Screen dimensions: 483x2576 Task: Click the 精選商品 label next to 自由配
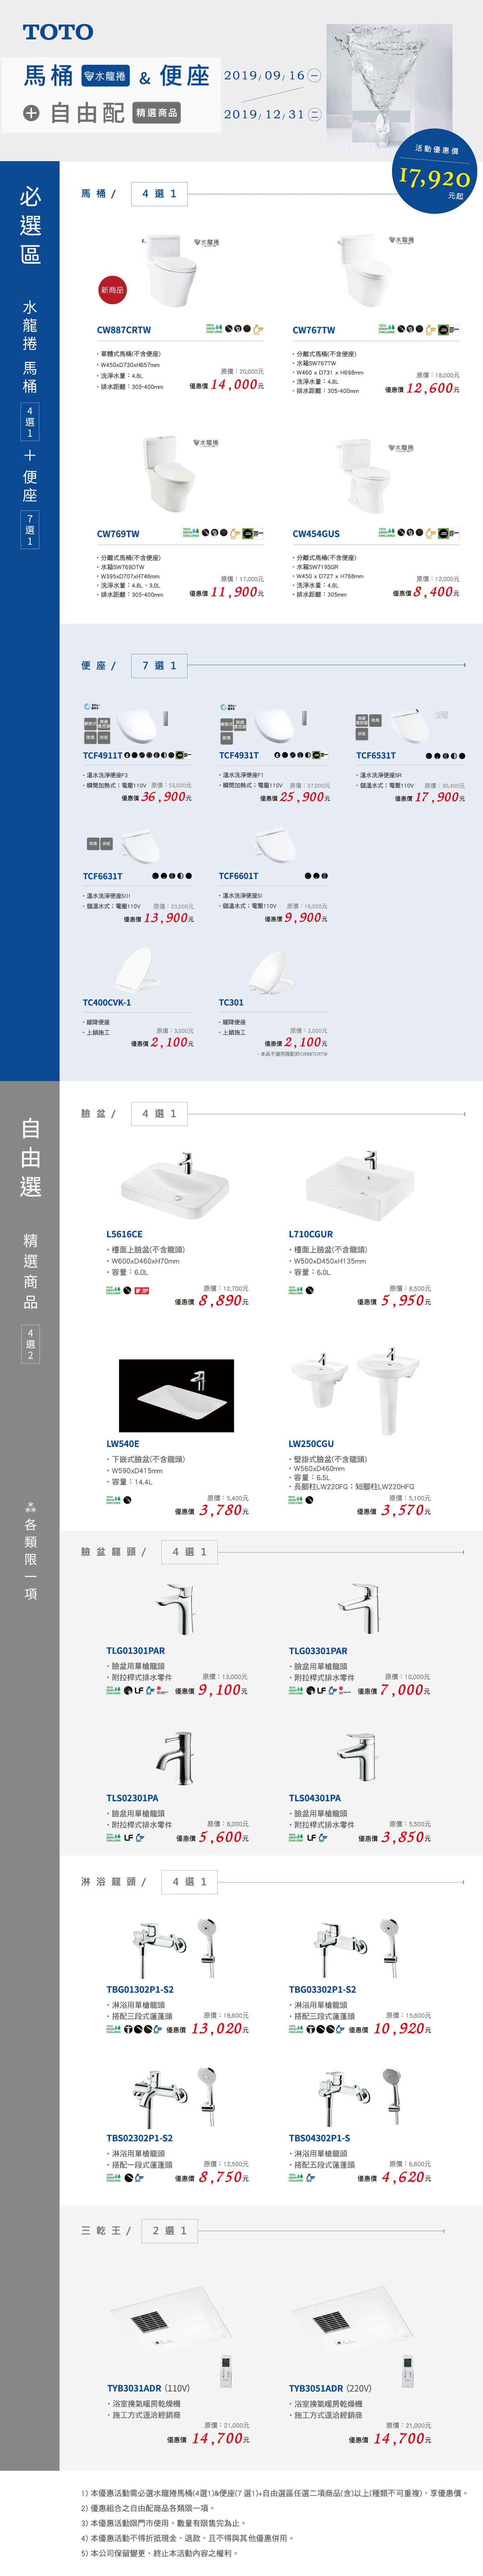[156, 113]
